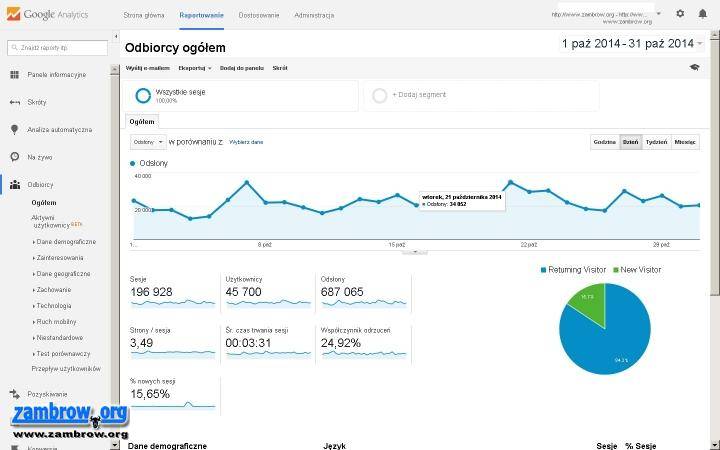This screenshot has width=720, height=450.
Task: Open Panele informacyjne dashboard icon
Action: (x=14, y=75)
